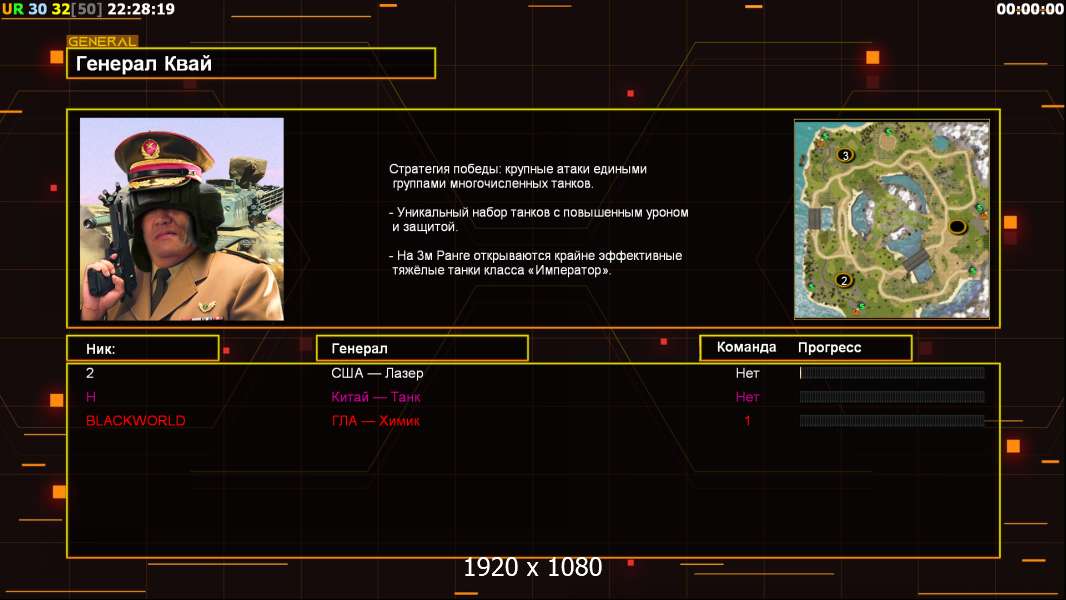This screenshot has height=600, width=1066.
Task: Click start position 3 on the minimap
Action: coord(845,155)
